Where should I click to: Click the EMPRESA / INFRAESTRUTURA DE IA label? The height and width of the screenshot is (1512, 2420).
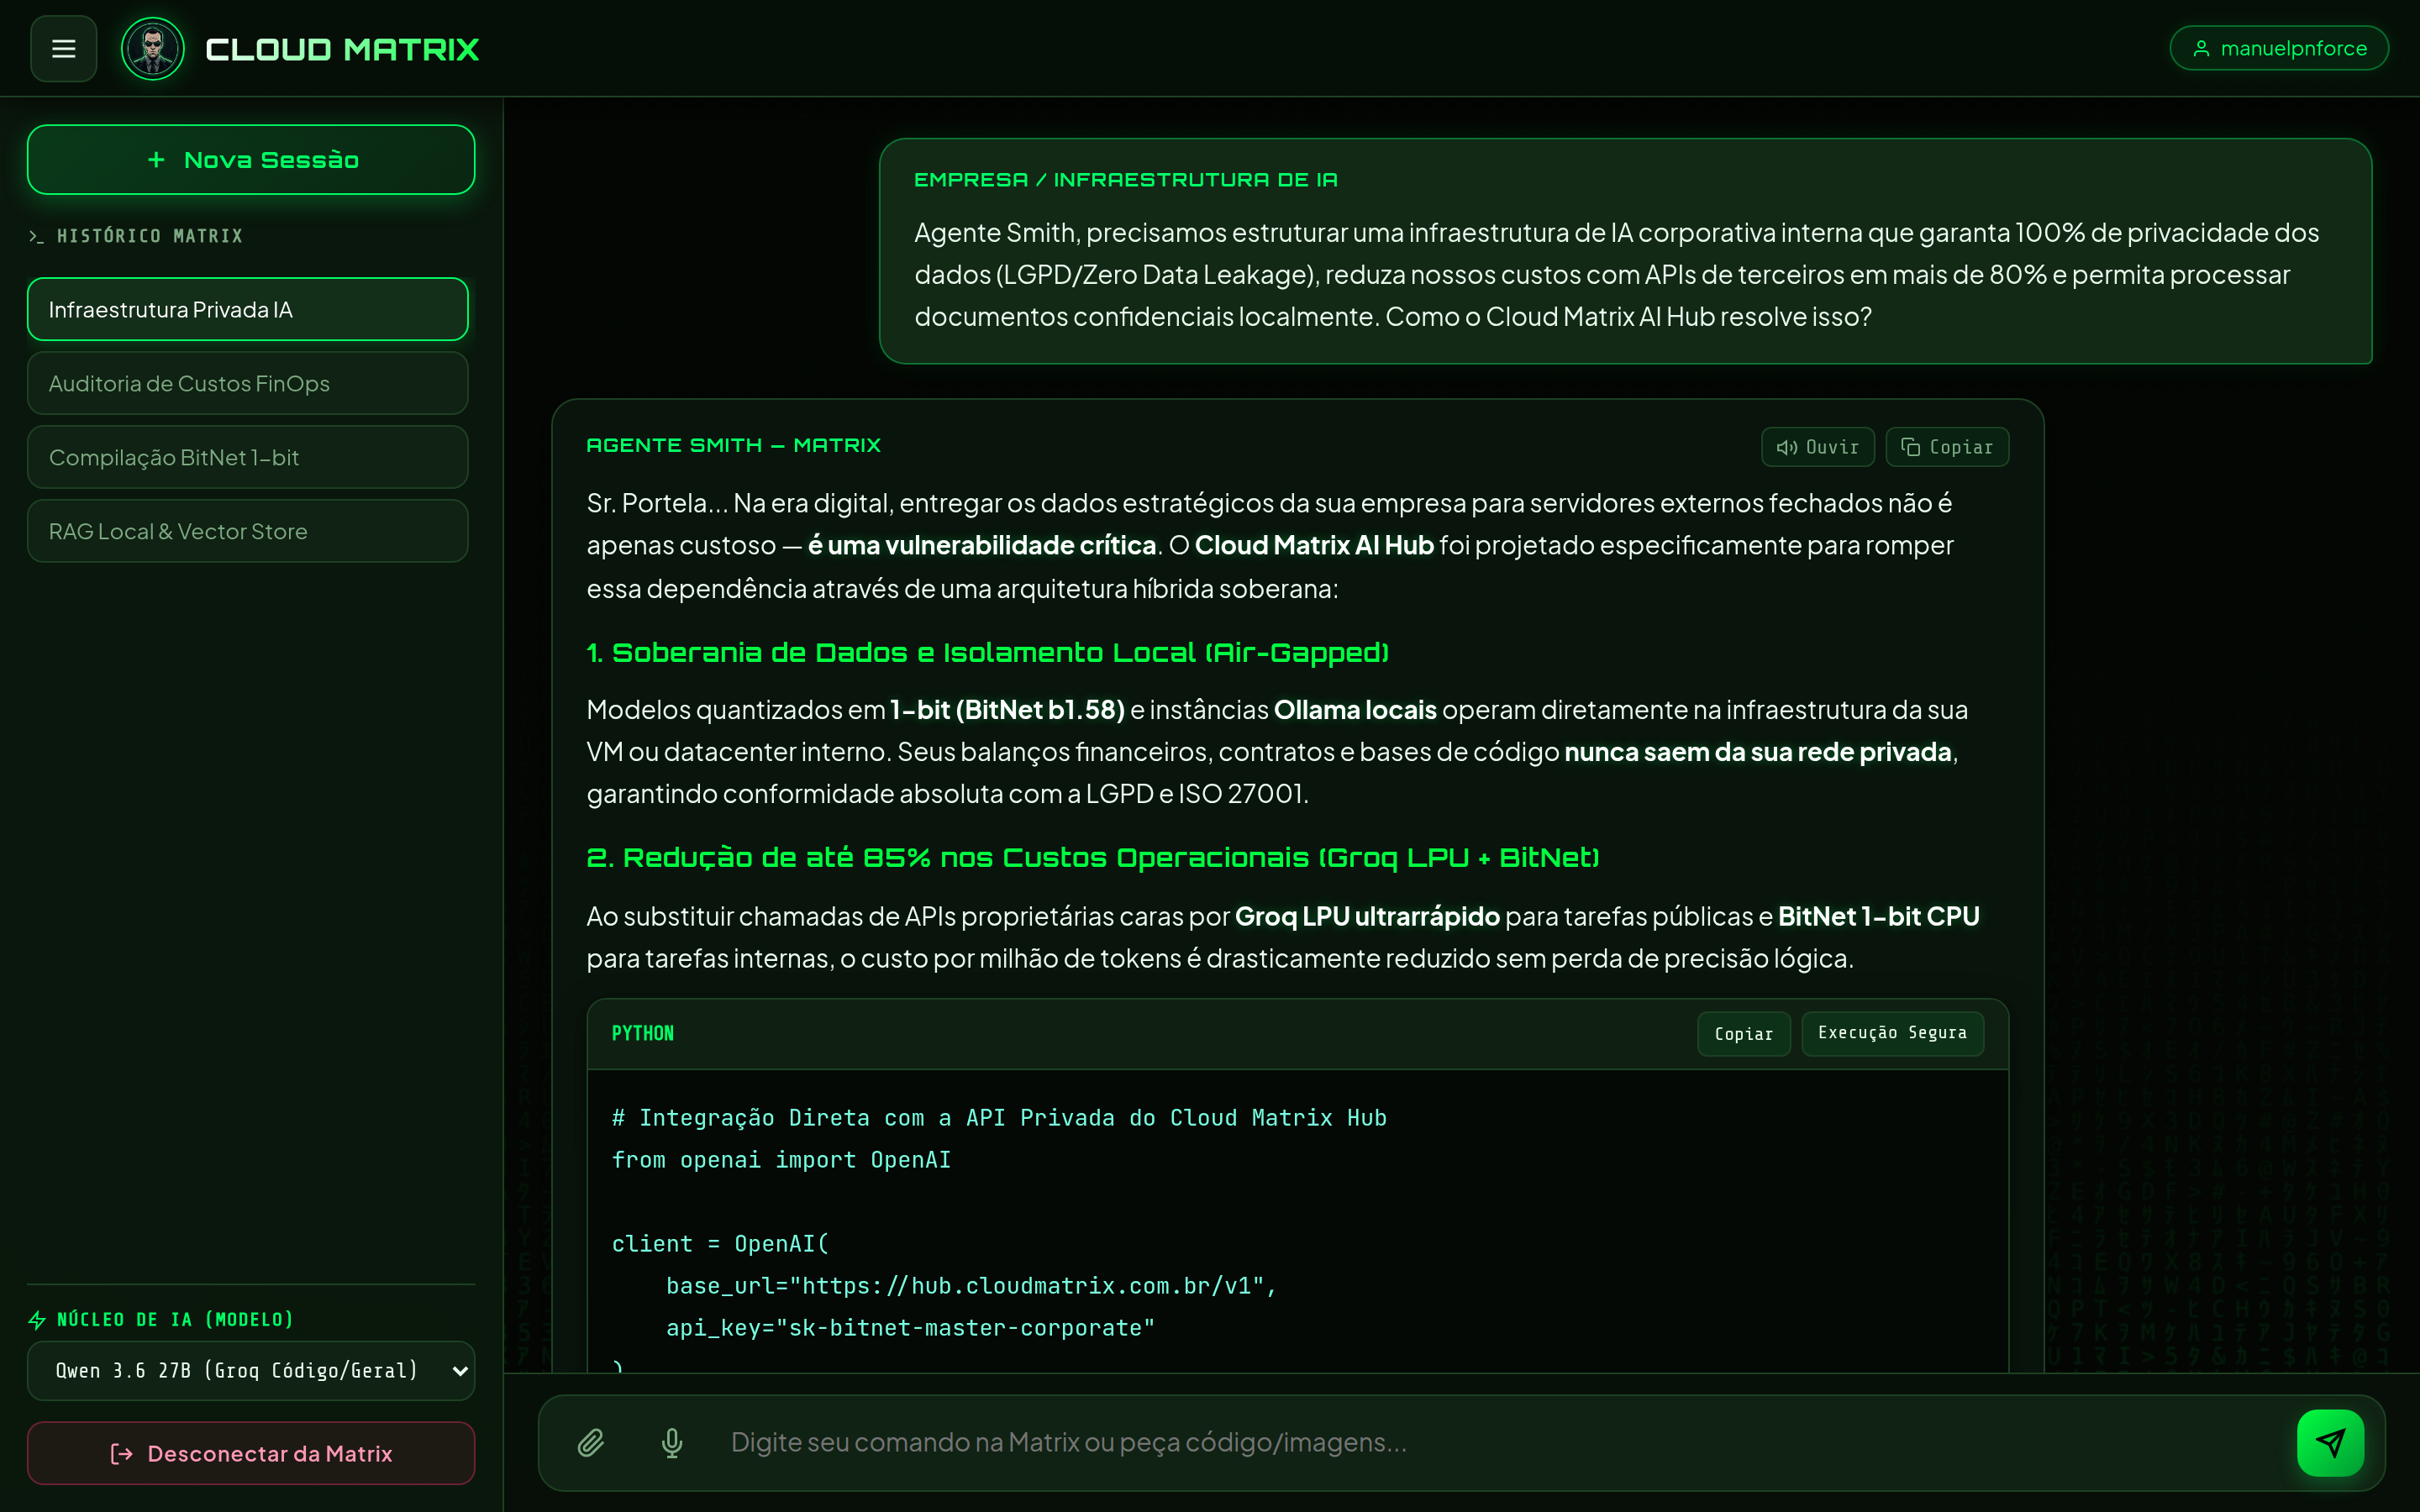point(1125,180)
